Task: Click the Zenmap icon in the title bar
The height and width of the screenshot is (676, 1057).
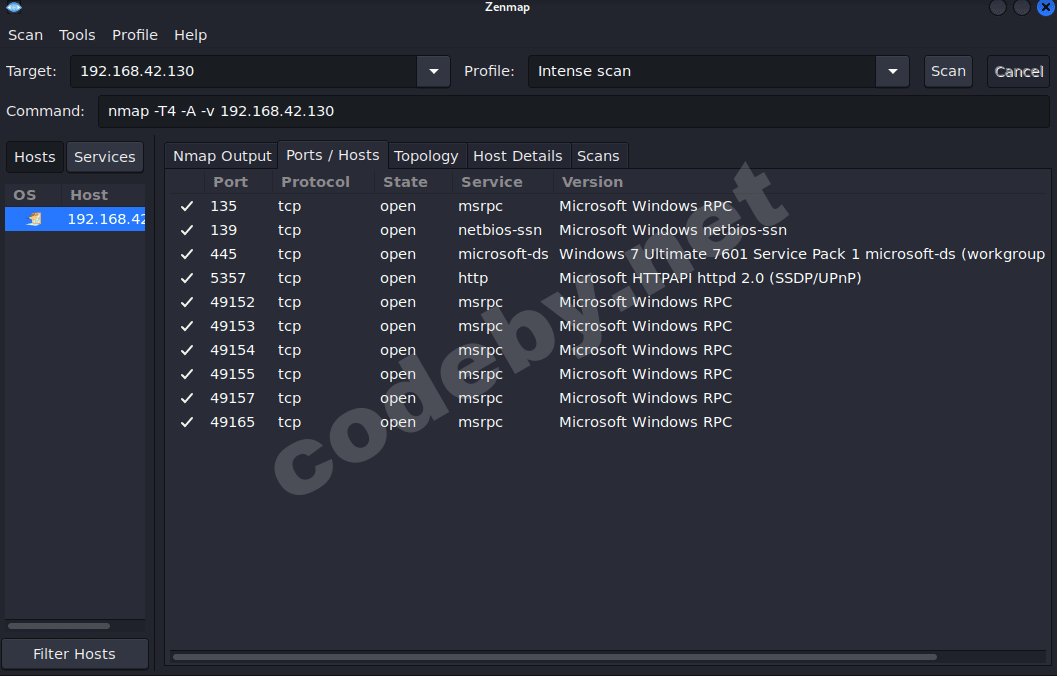Action: pyautogui.click(x=13, y=7)
